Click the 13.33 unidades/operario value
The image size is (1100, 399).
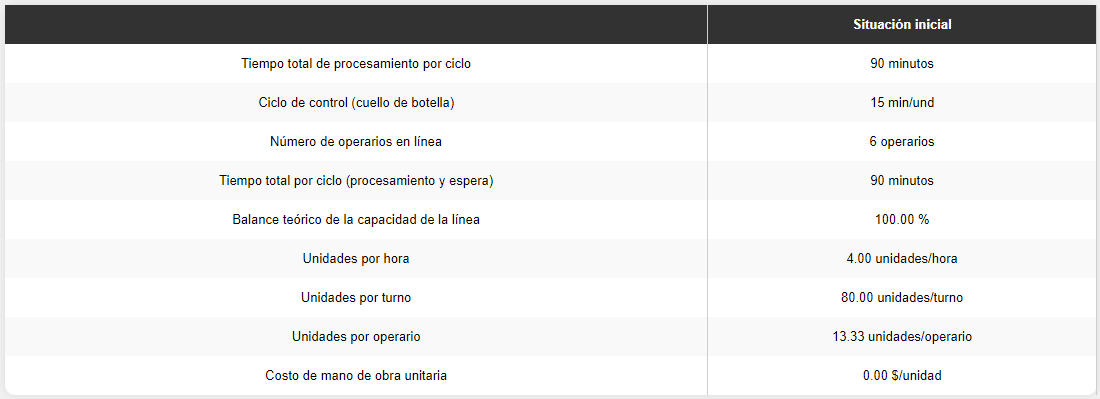(x=901, y=337)
